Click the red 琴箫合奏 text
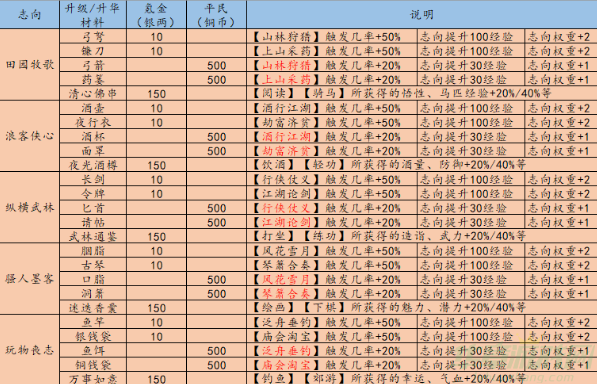 coord(286,294)
